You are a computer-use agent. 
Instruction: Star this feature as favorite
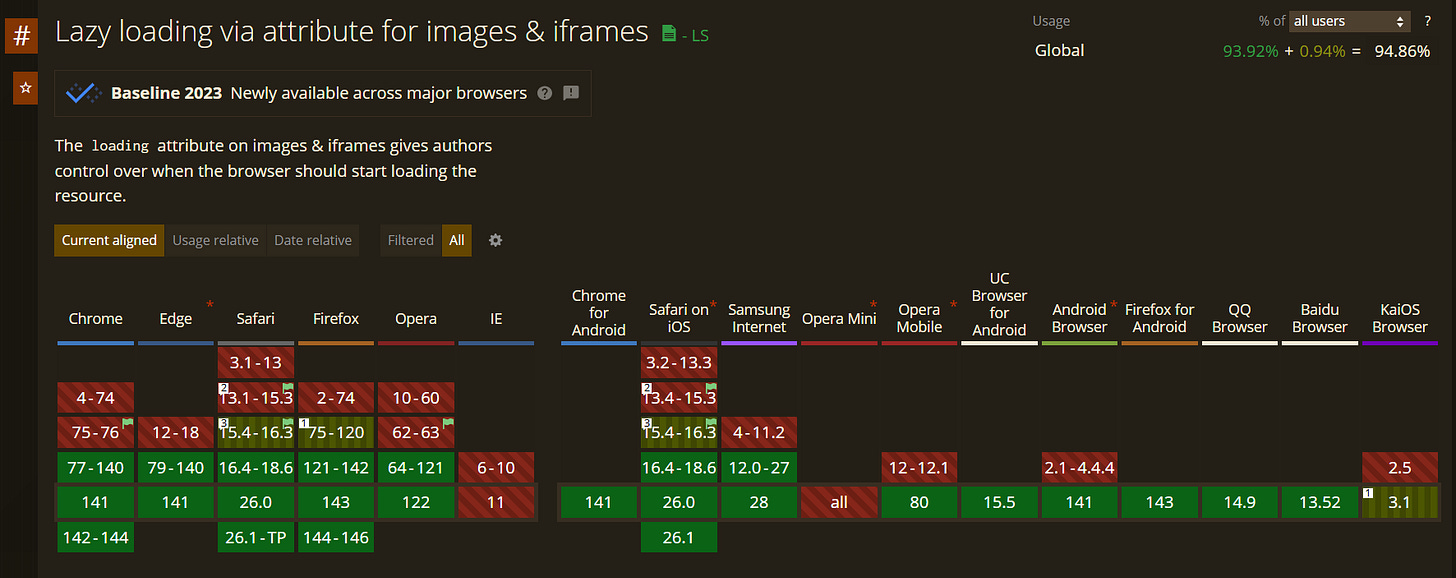pyautogui.click(x=26, y=88)
